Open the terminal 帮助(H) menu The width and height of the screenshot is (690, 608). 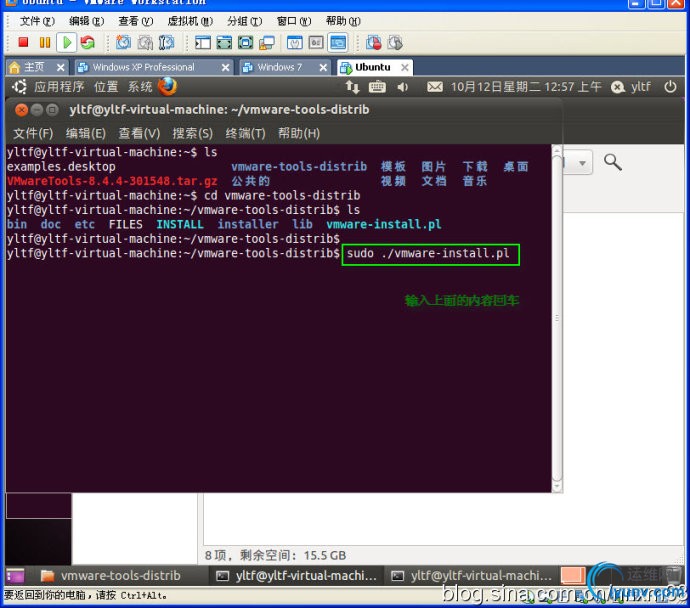(299, 133)
